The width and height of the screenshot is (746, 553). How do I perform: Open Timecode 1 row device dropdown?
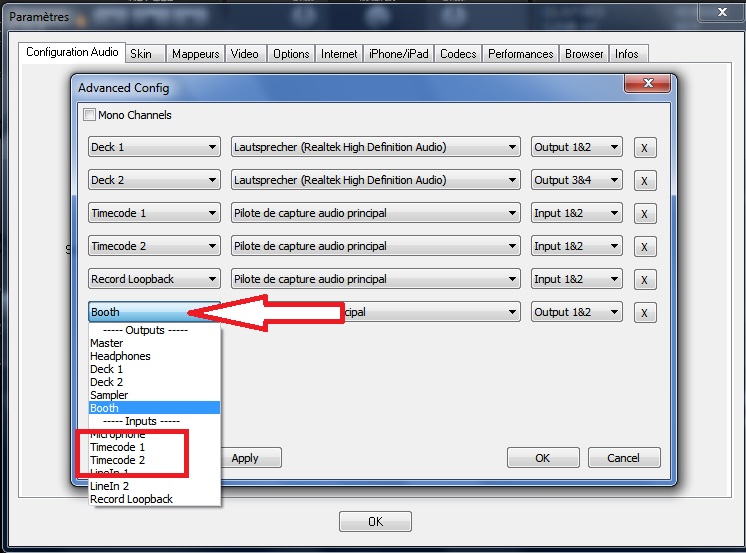point(375,213)
